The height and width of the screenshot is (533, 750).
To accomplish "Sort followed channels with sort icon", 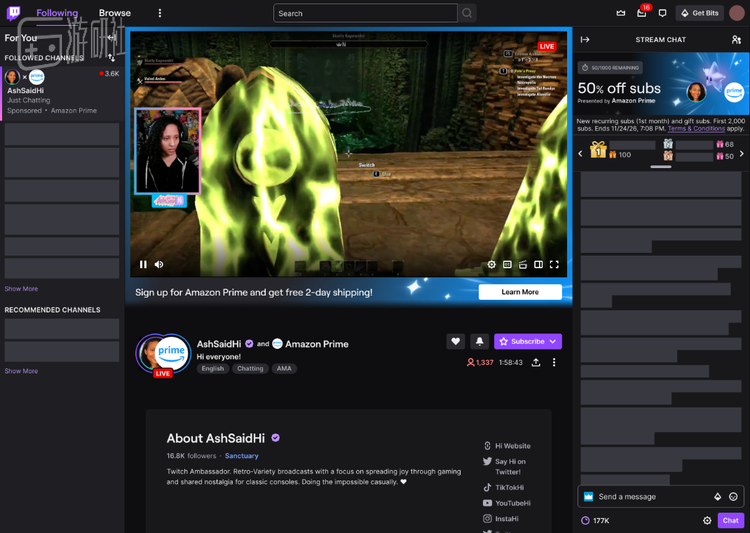I will (x=111, y=58).
